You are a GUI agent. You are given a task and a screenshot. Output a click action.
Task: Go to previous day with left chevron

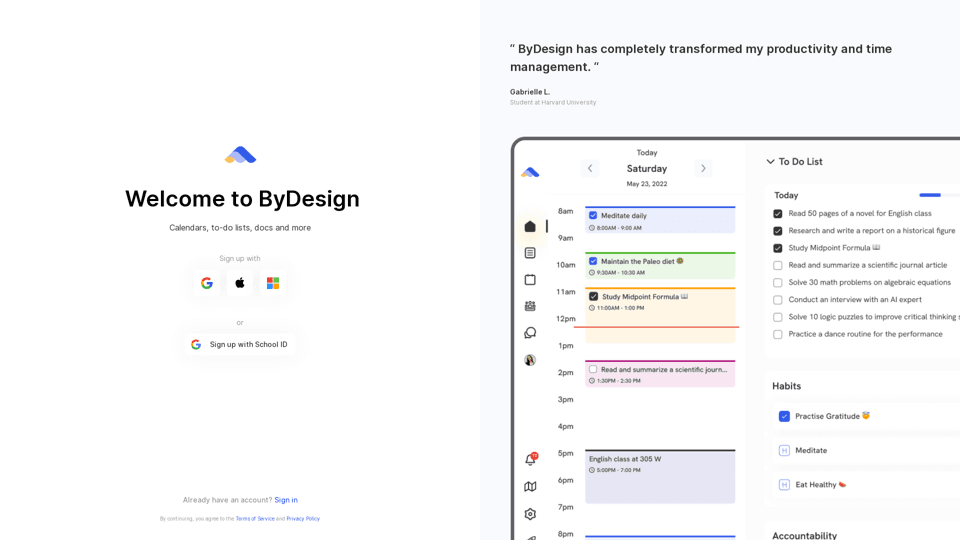590,168
